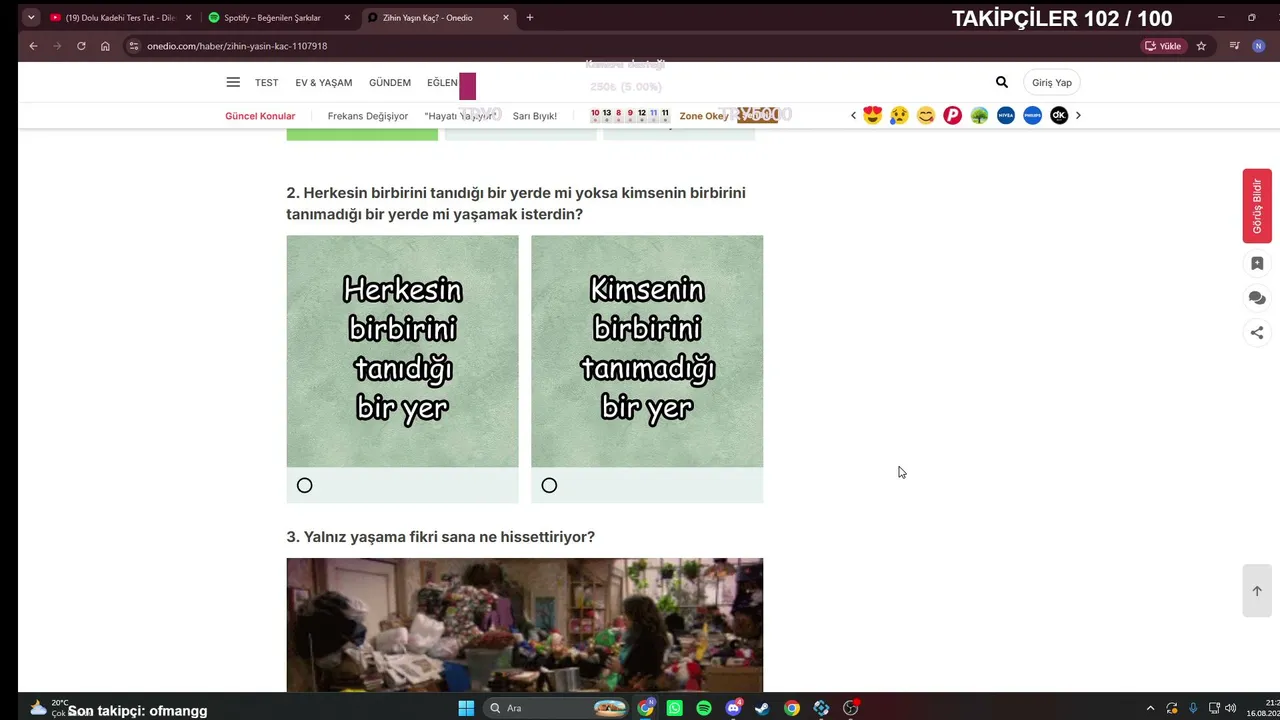Show hidden system tray icons
Screen dimensions: 1280x720
(1150, 708)
